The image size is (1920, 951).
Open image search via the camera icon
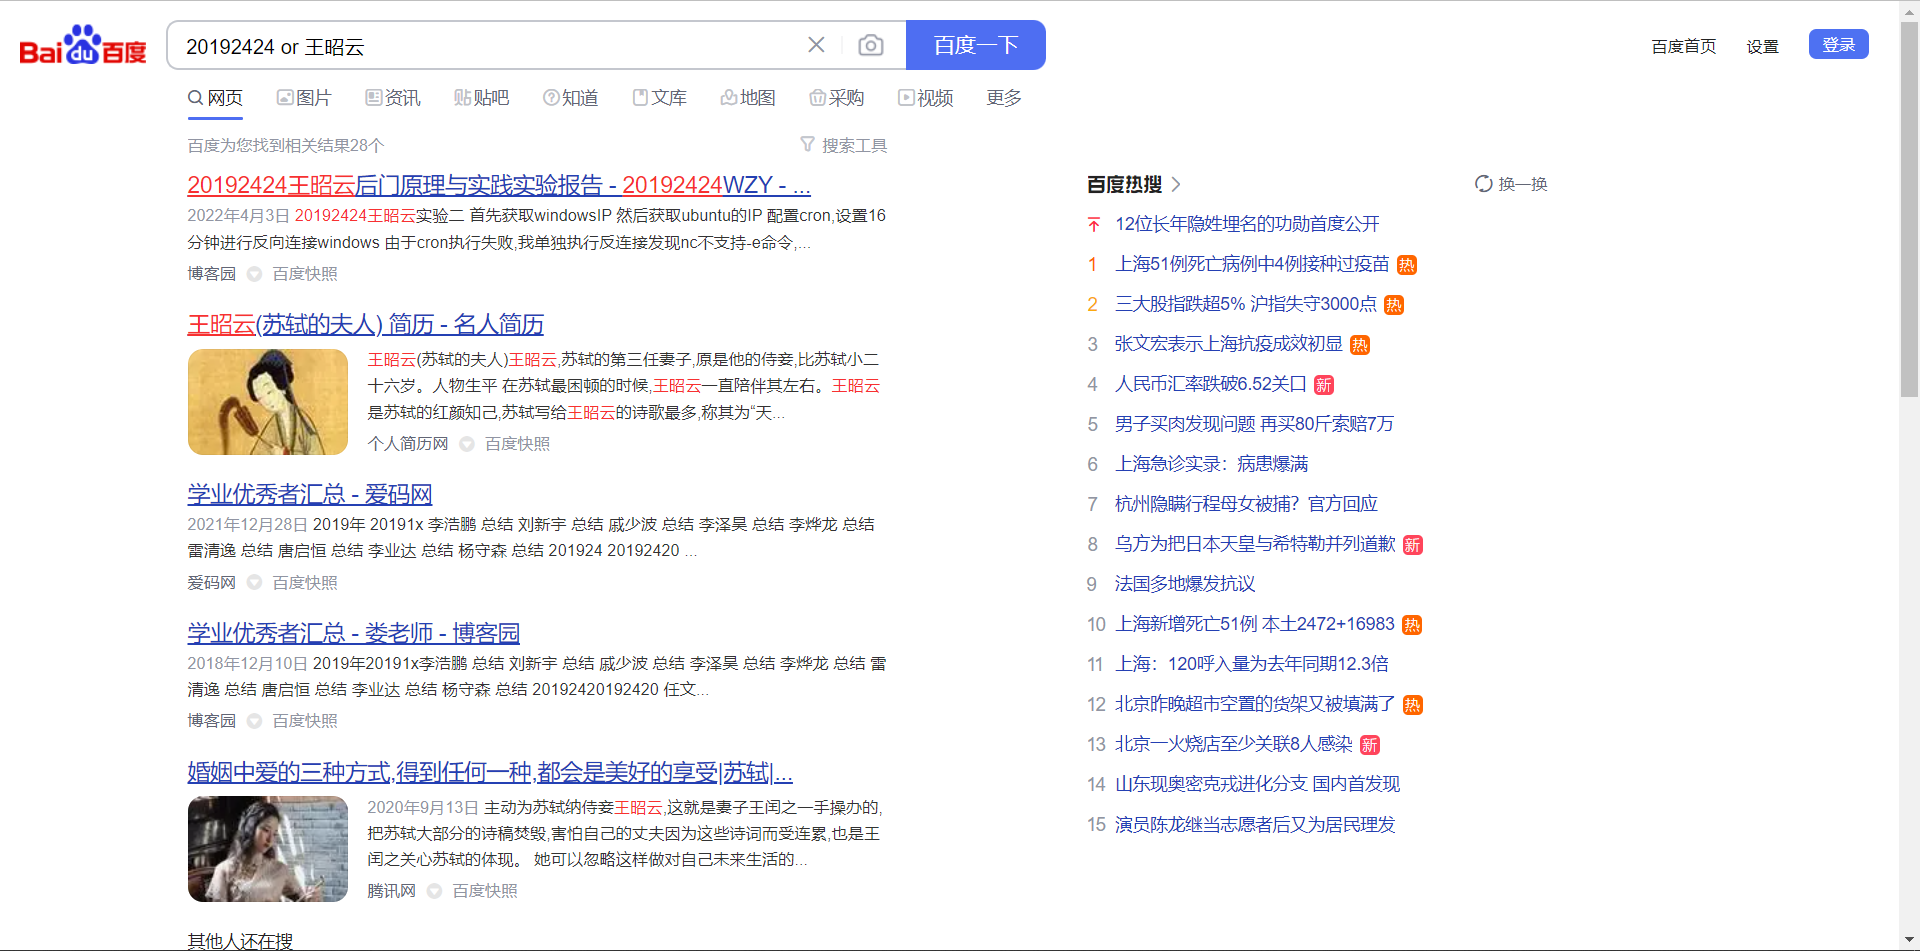coord(871,45)
